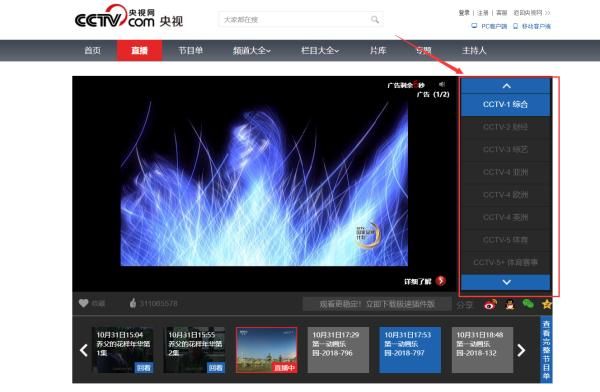Select channel CCTV-1 综合

click(x=506, y=105)
